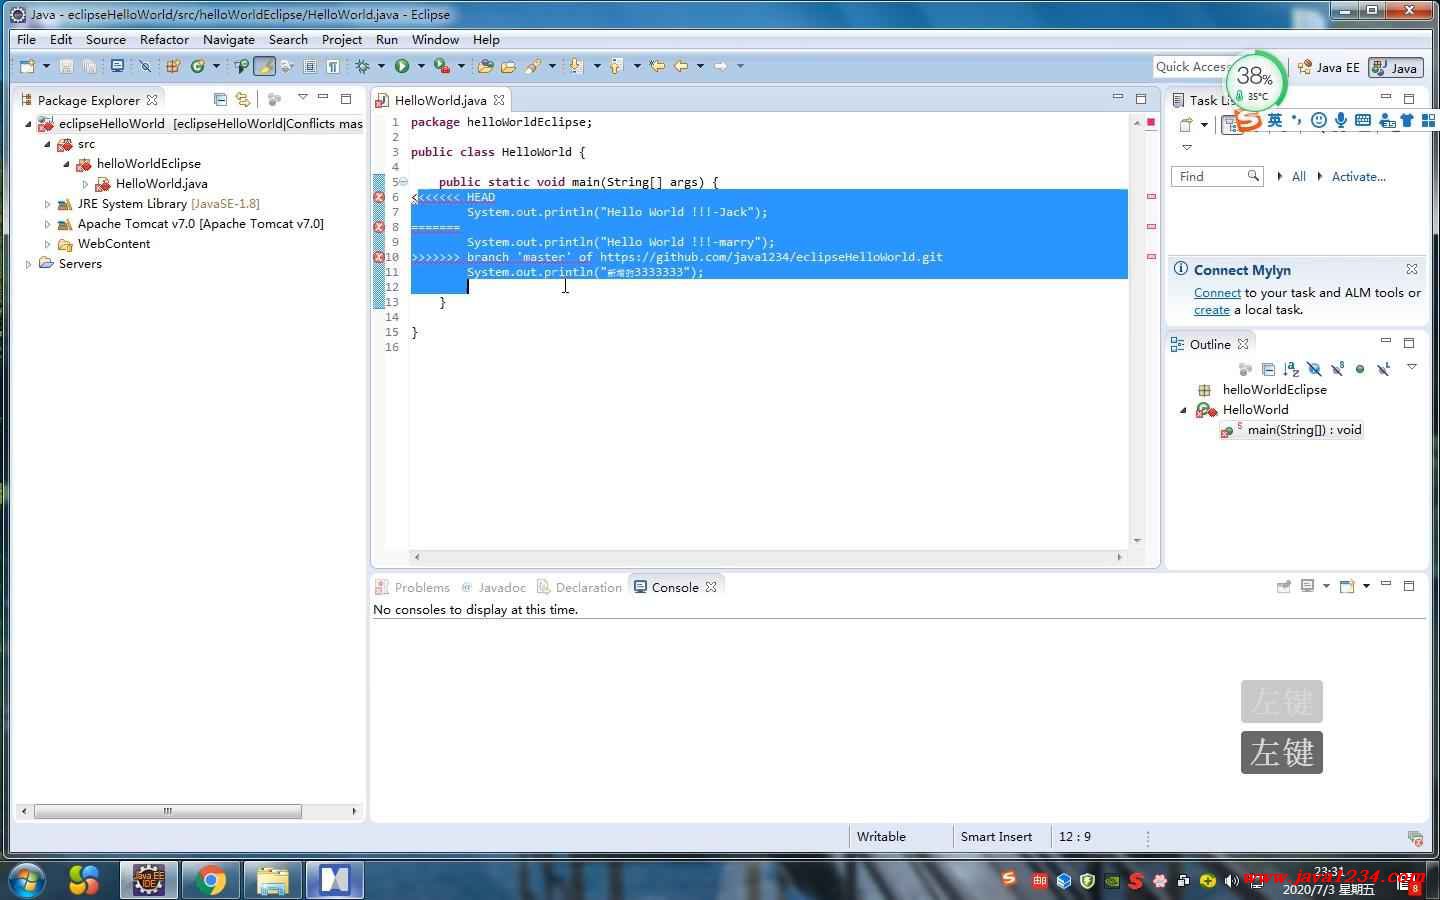Screen dimensions: 1440x900
Task: Click the create local task link
Action: (x=1211, y=310)
